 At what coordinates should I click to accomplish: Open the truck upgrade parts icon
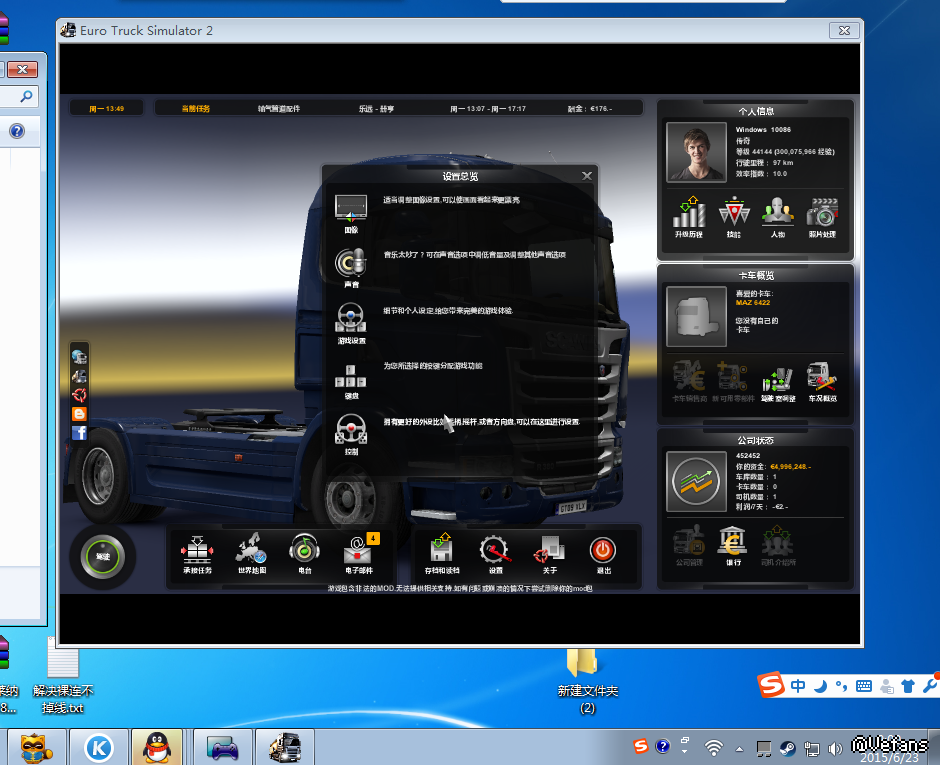[733, 377]
